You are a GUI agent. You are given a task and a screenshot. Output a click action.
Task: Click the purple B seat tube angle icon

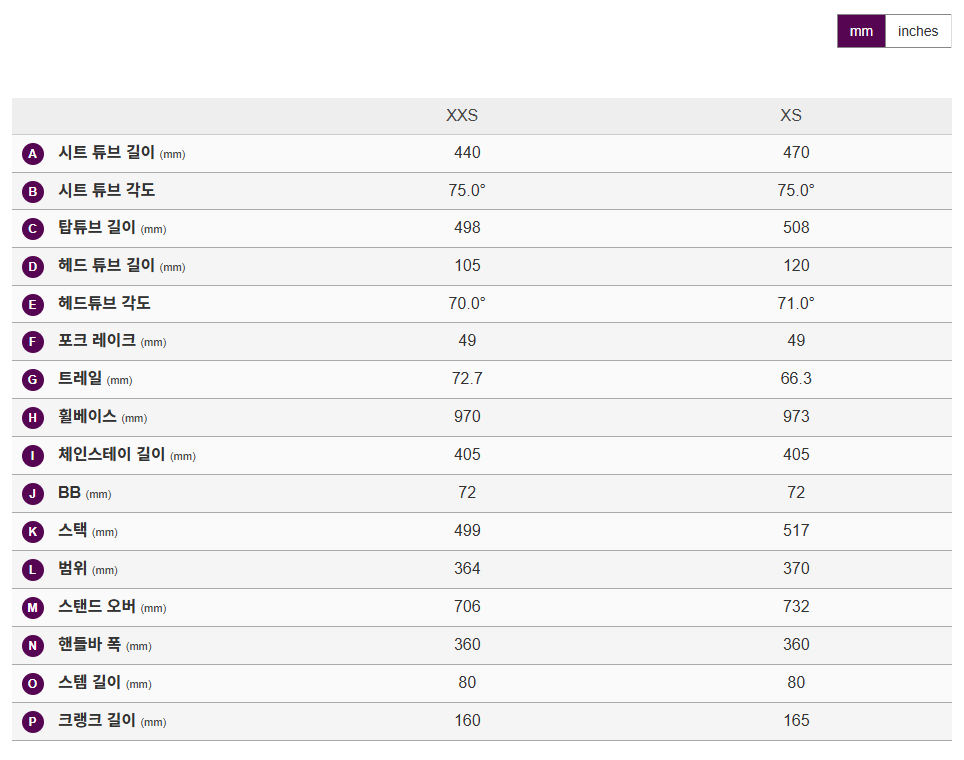click(32, 191)
